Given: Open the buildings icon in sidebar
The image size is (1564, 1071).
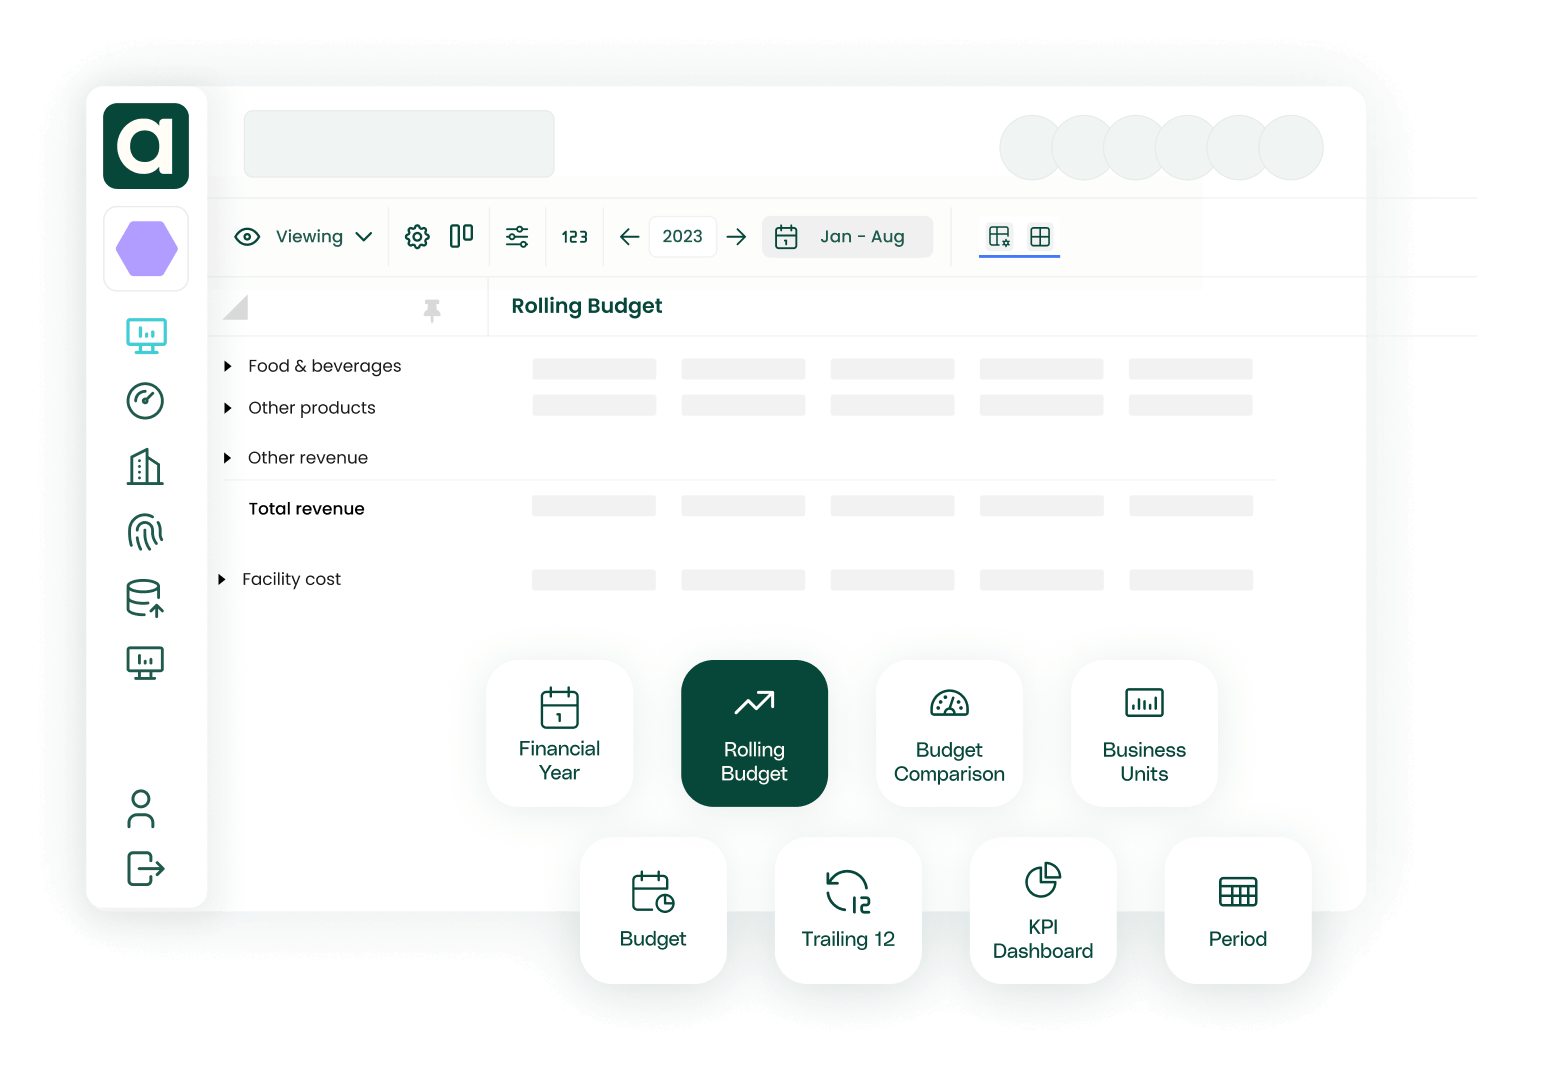Looking at the screenshot, I should coord(145,467).
